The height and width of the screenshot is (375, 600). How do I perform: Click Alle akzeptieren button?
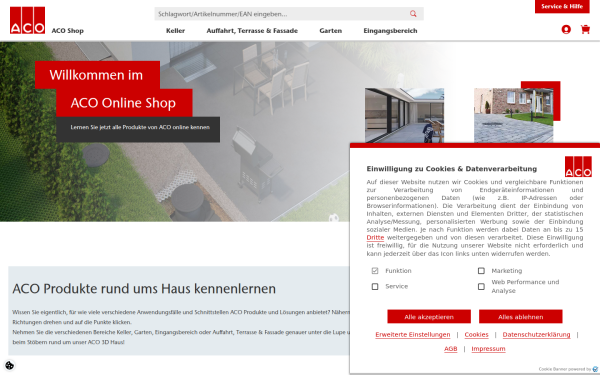point(429,316)
